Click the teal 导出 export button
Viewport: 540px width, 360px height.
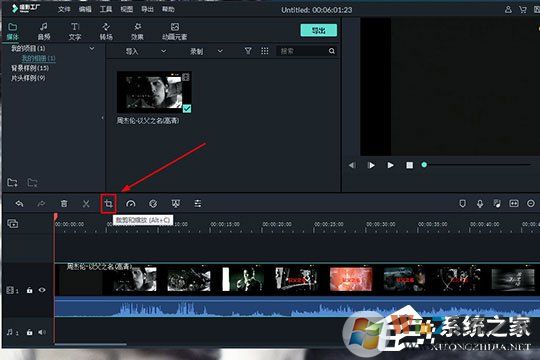click(x=319, y=30)
